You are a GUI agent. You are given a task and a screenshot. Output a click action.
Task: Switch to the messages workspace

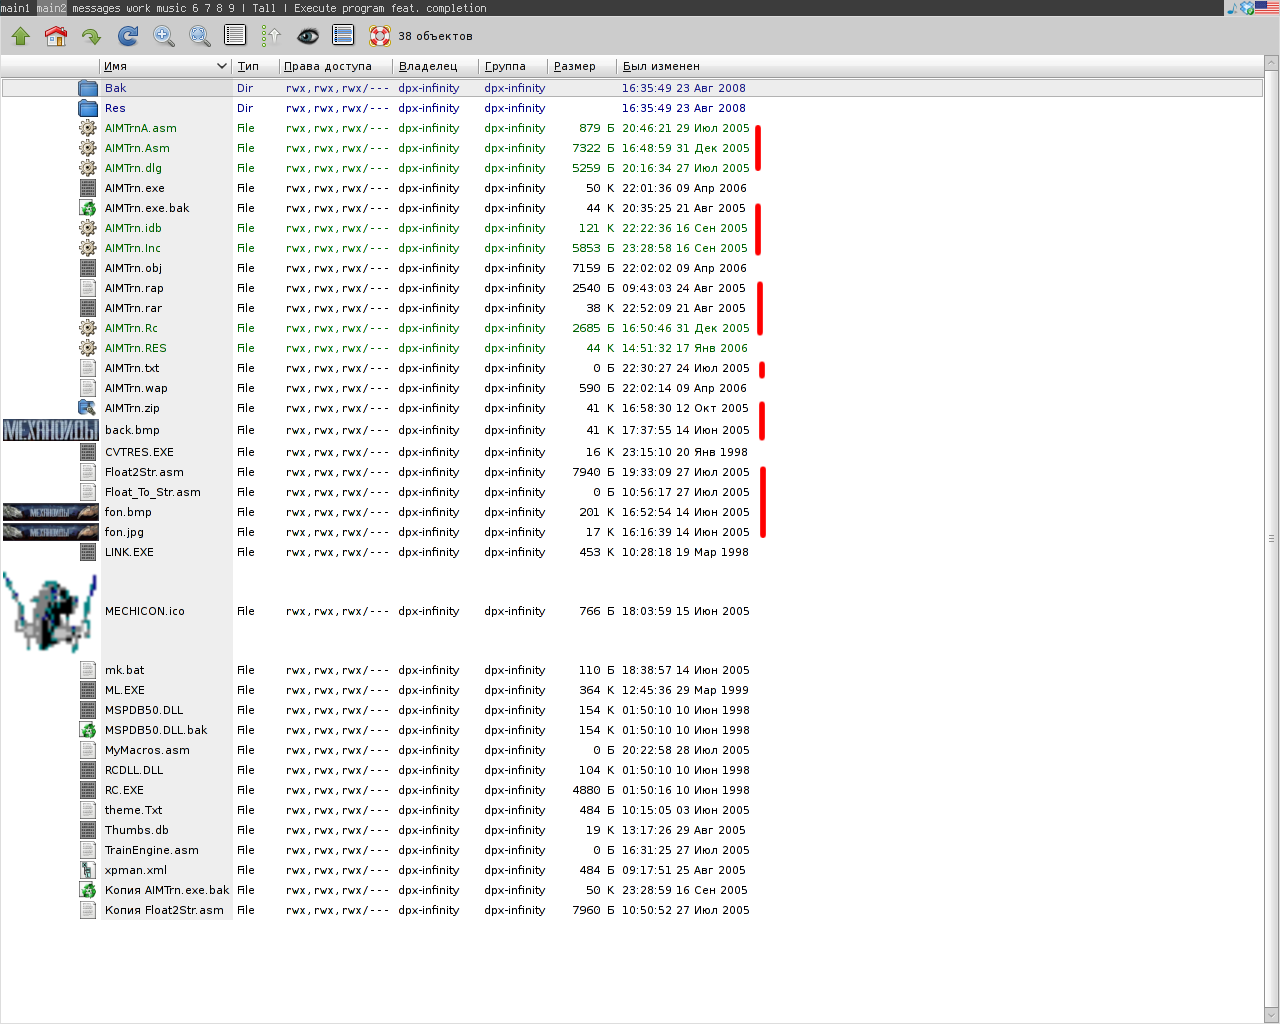click(96, 8)
